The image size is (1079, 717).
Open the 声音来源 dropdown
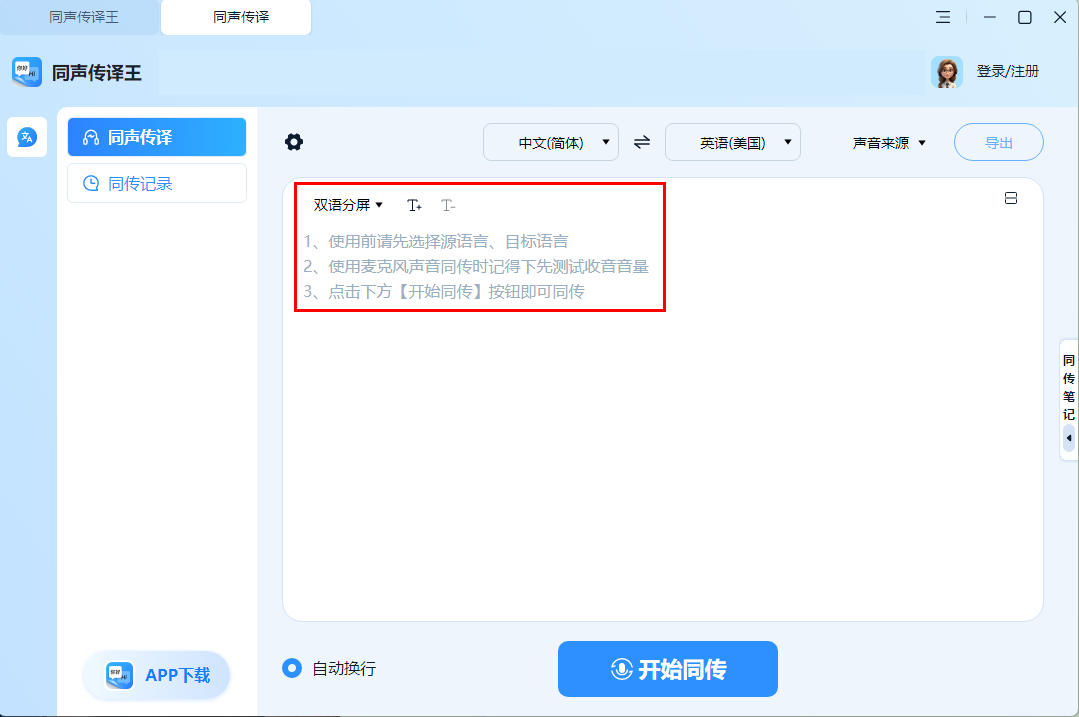[889, 143]
